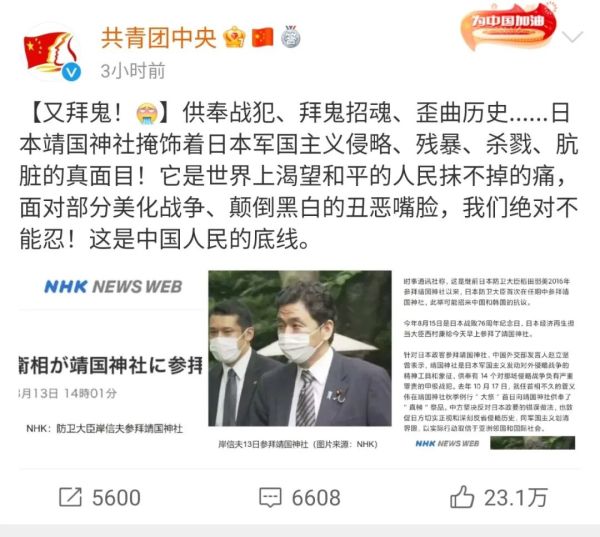The image size is (600, 537).
Task: Tap the 23.1万 likes count
Action: 516,498
